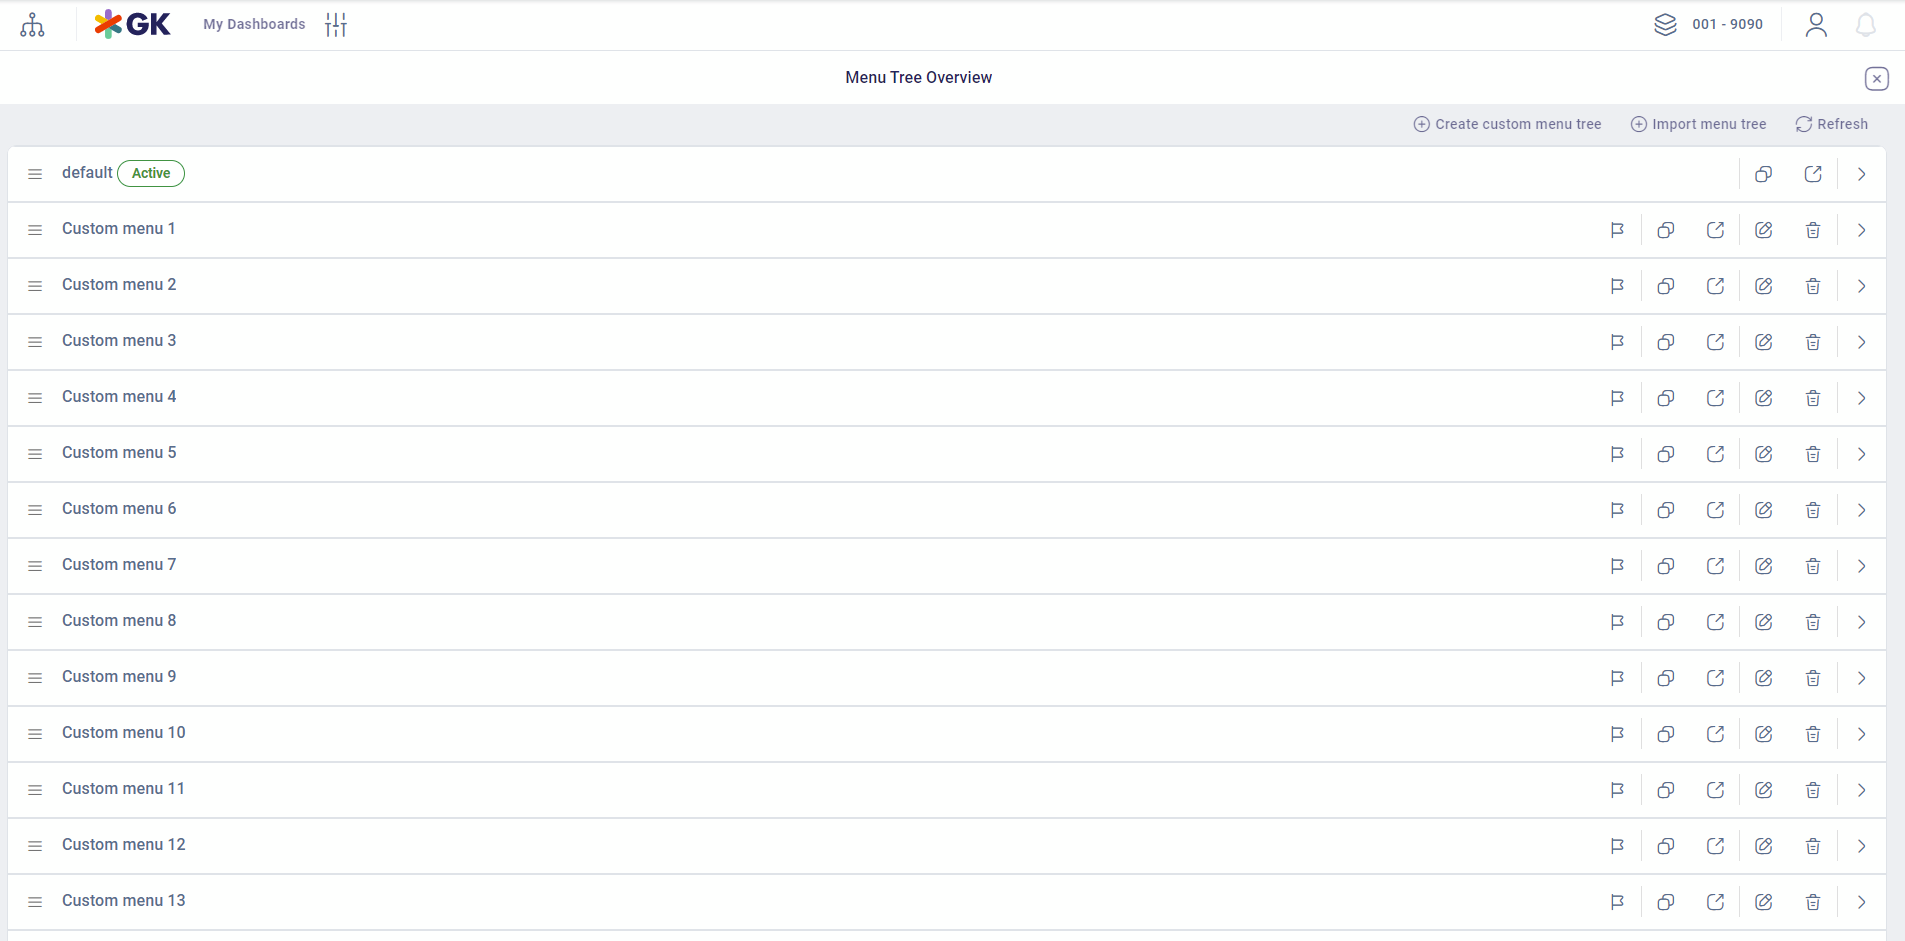Expand the default menu tree chevron

(x=1861, y=174)
